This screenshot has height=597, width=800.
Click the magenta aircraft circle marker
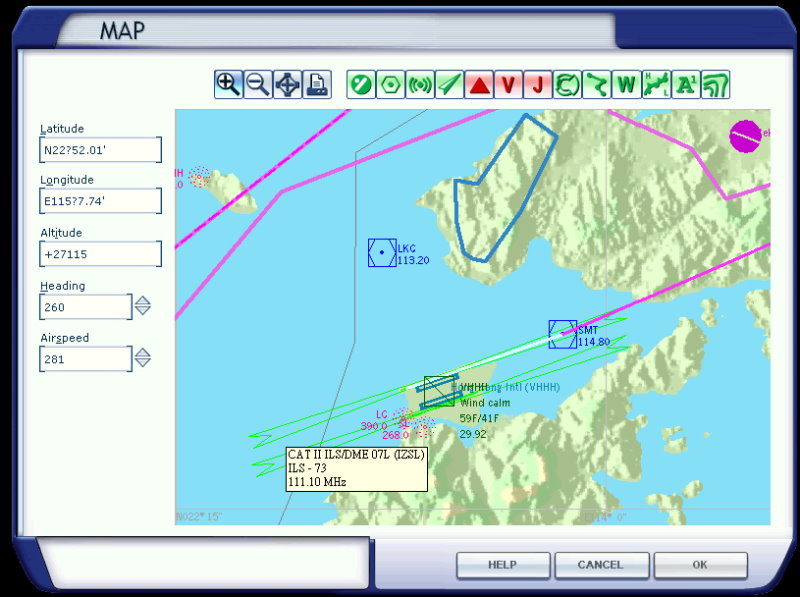click(745, 136)
